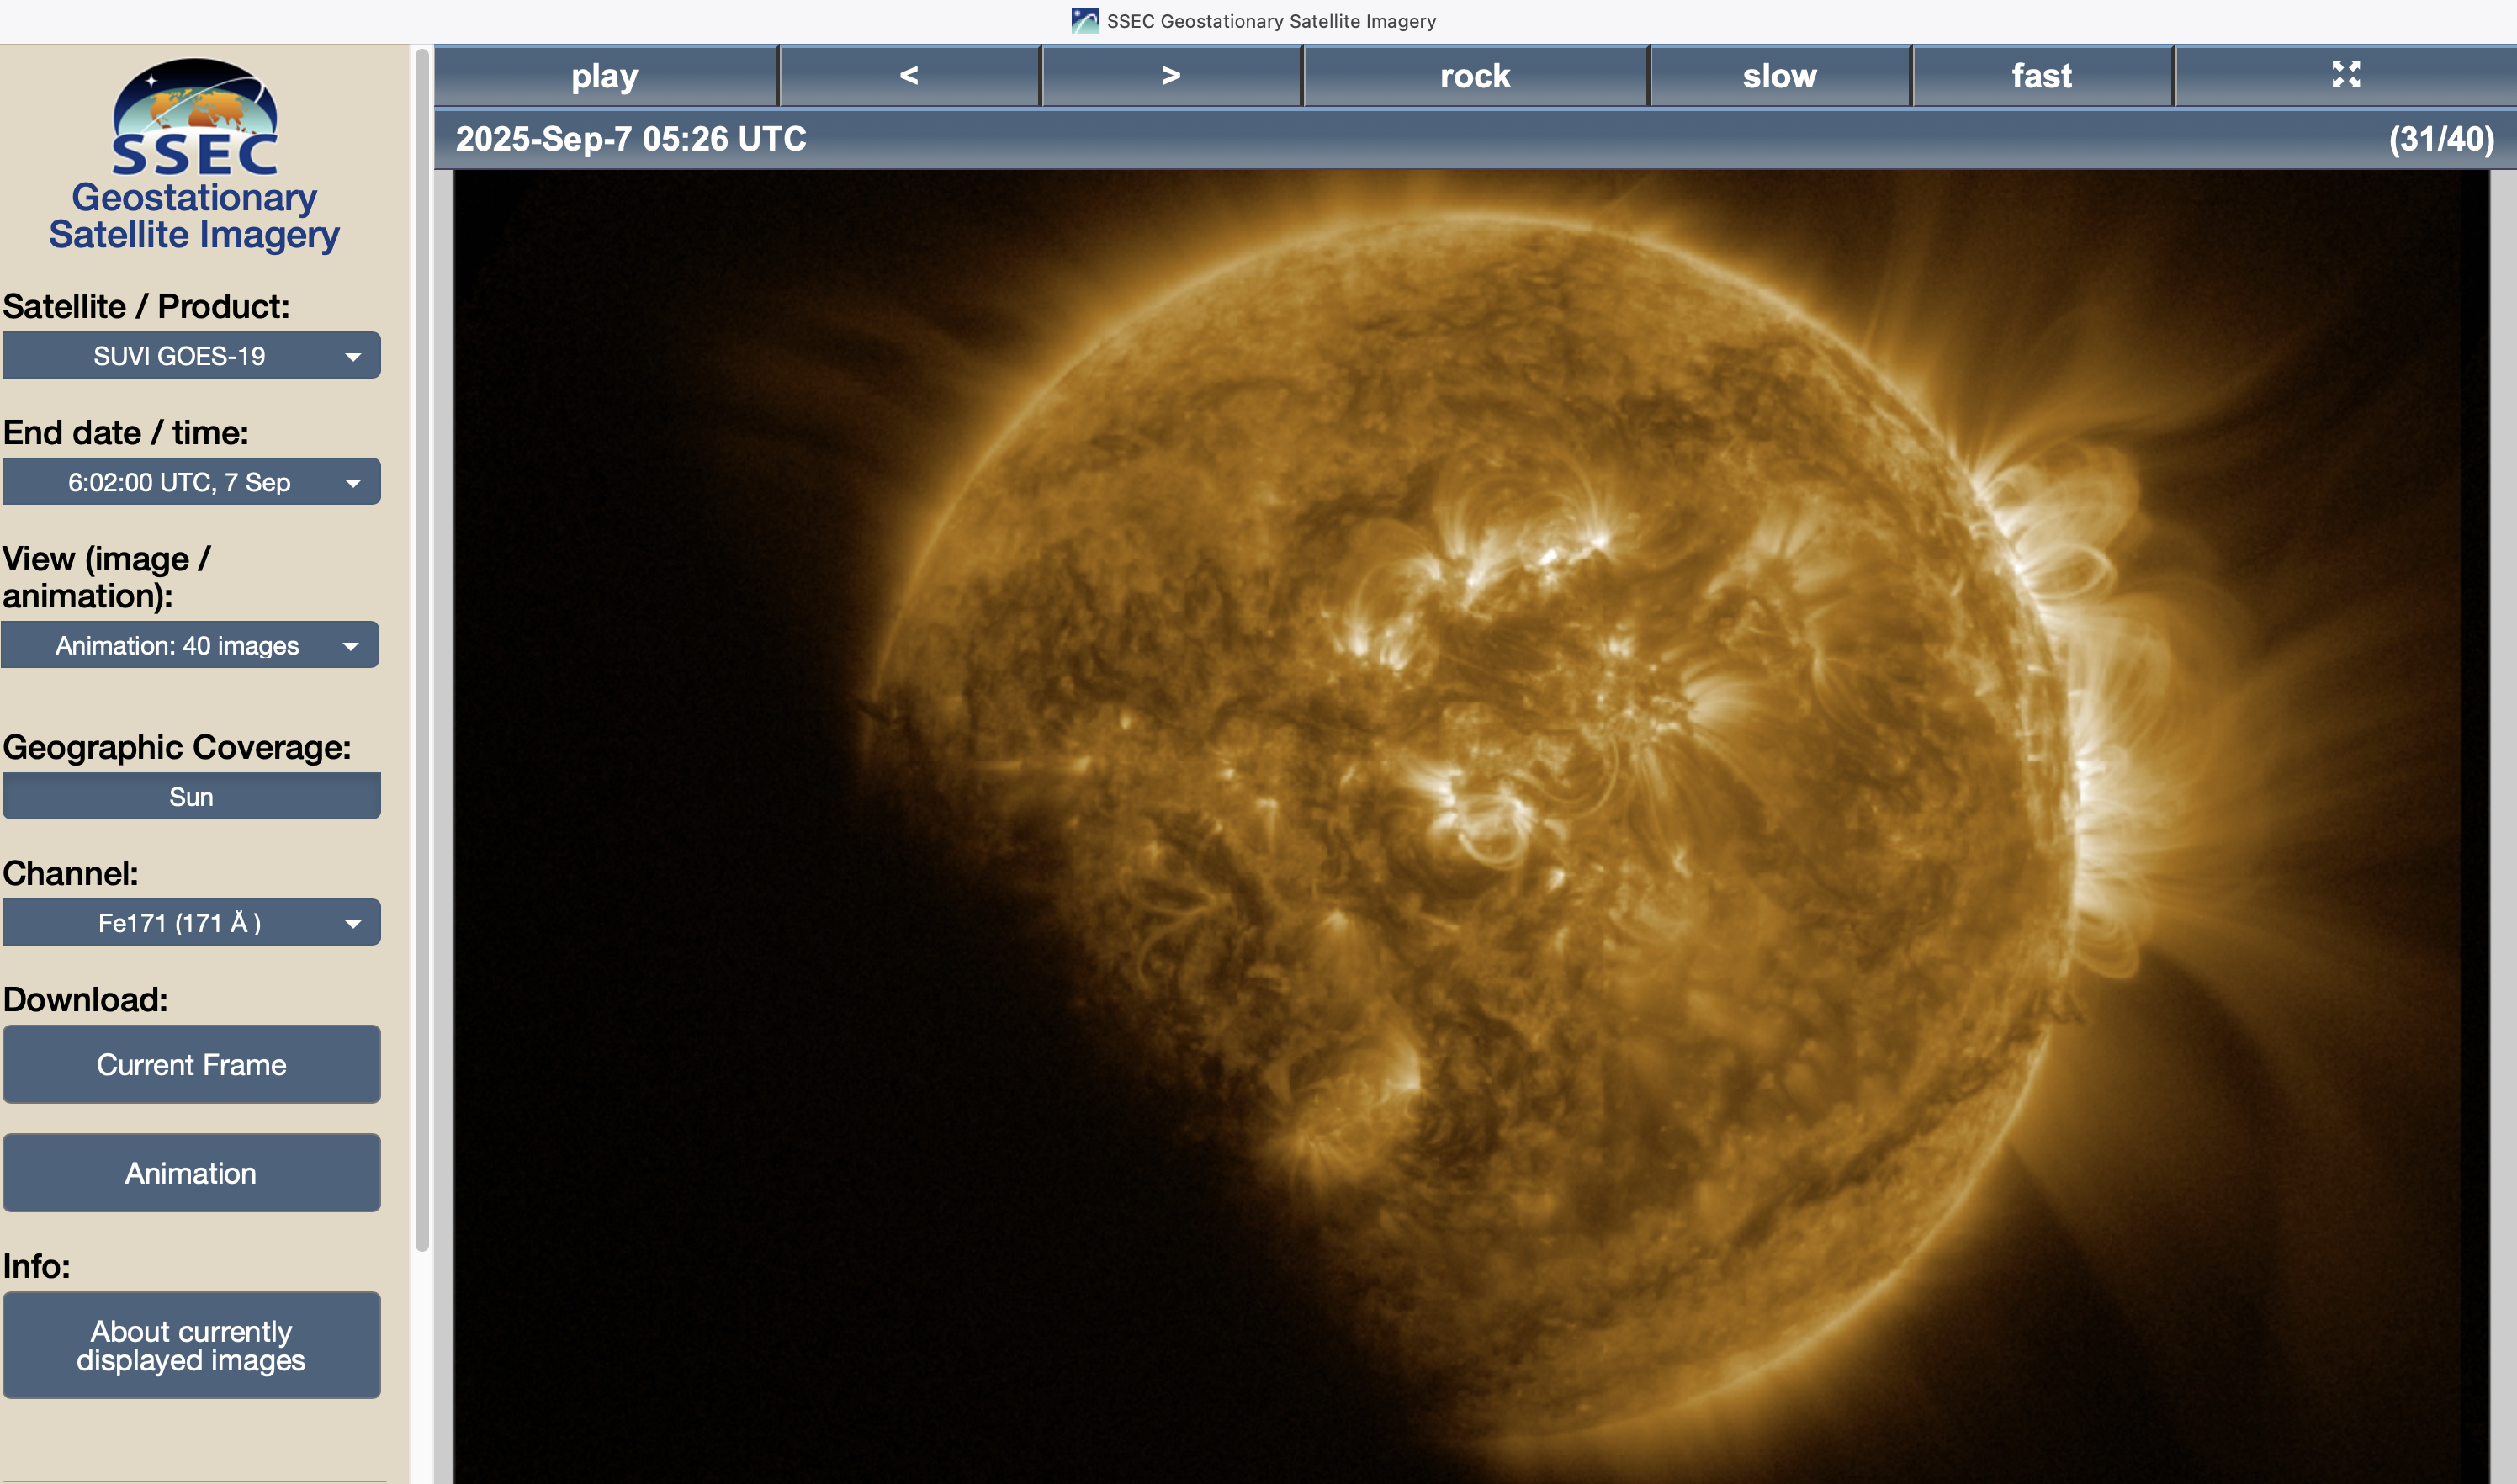Viewport: 2517px width, 1484px height.
Task: Click the sidebar vertical scrollbar
Action: tap(422, 650)
